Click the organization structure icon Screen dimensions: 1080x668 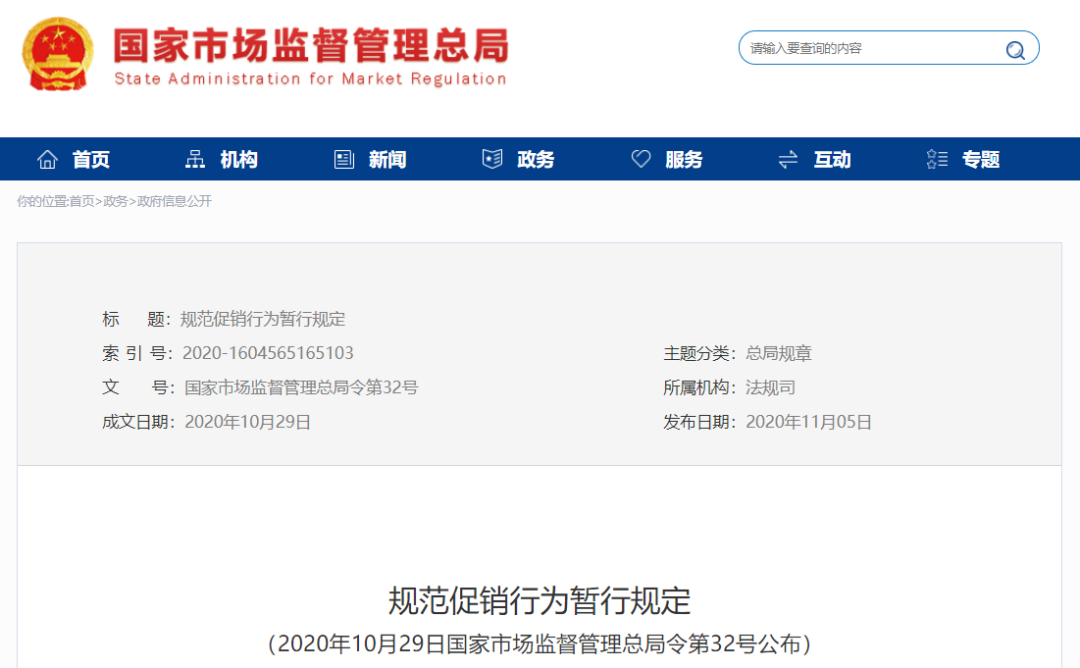(x=195, y=159)
